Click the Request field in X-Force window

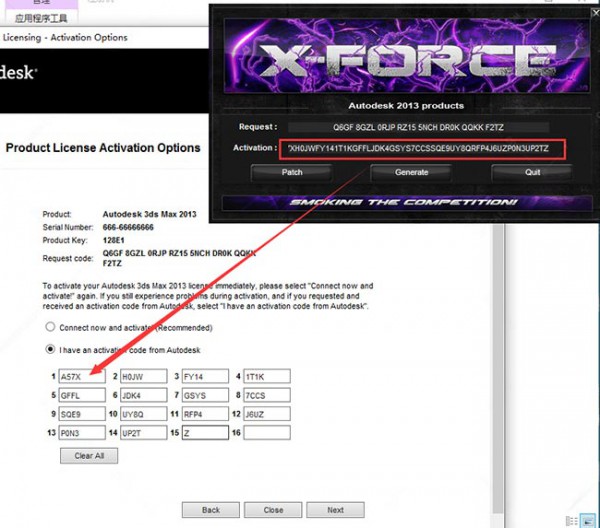pos(418,127)
